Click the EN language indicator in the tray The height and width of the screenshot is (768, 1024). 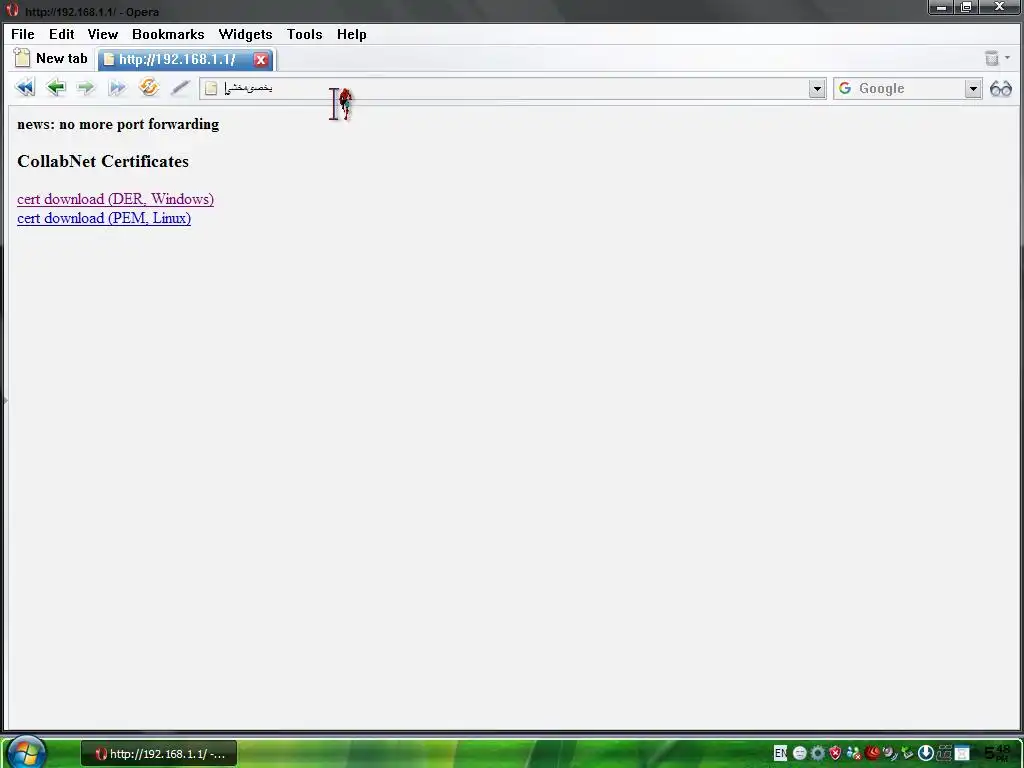(x=780, y=753)
